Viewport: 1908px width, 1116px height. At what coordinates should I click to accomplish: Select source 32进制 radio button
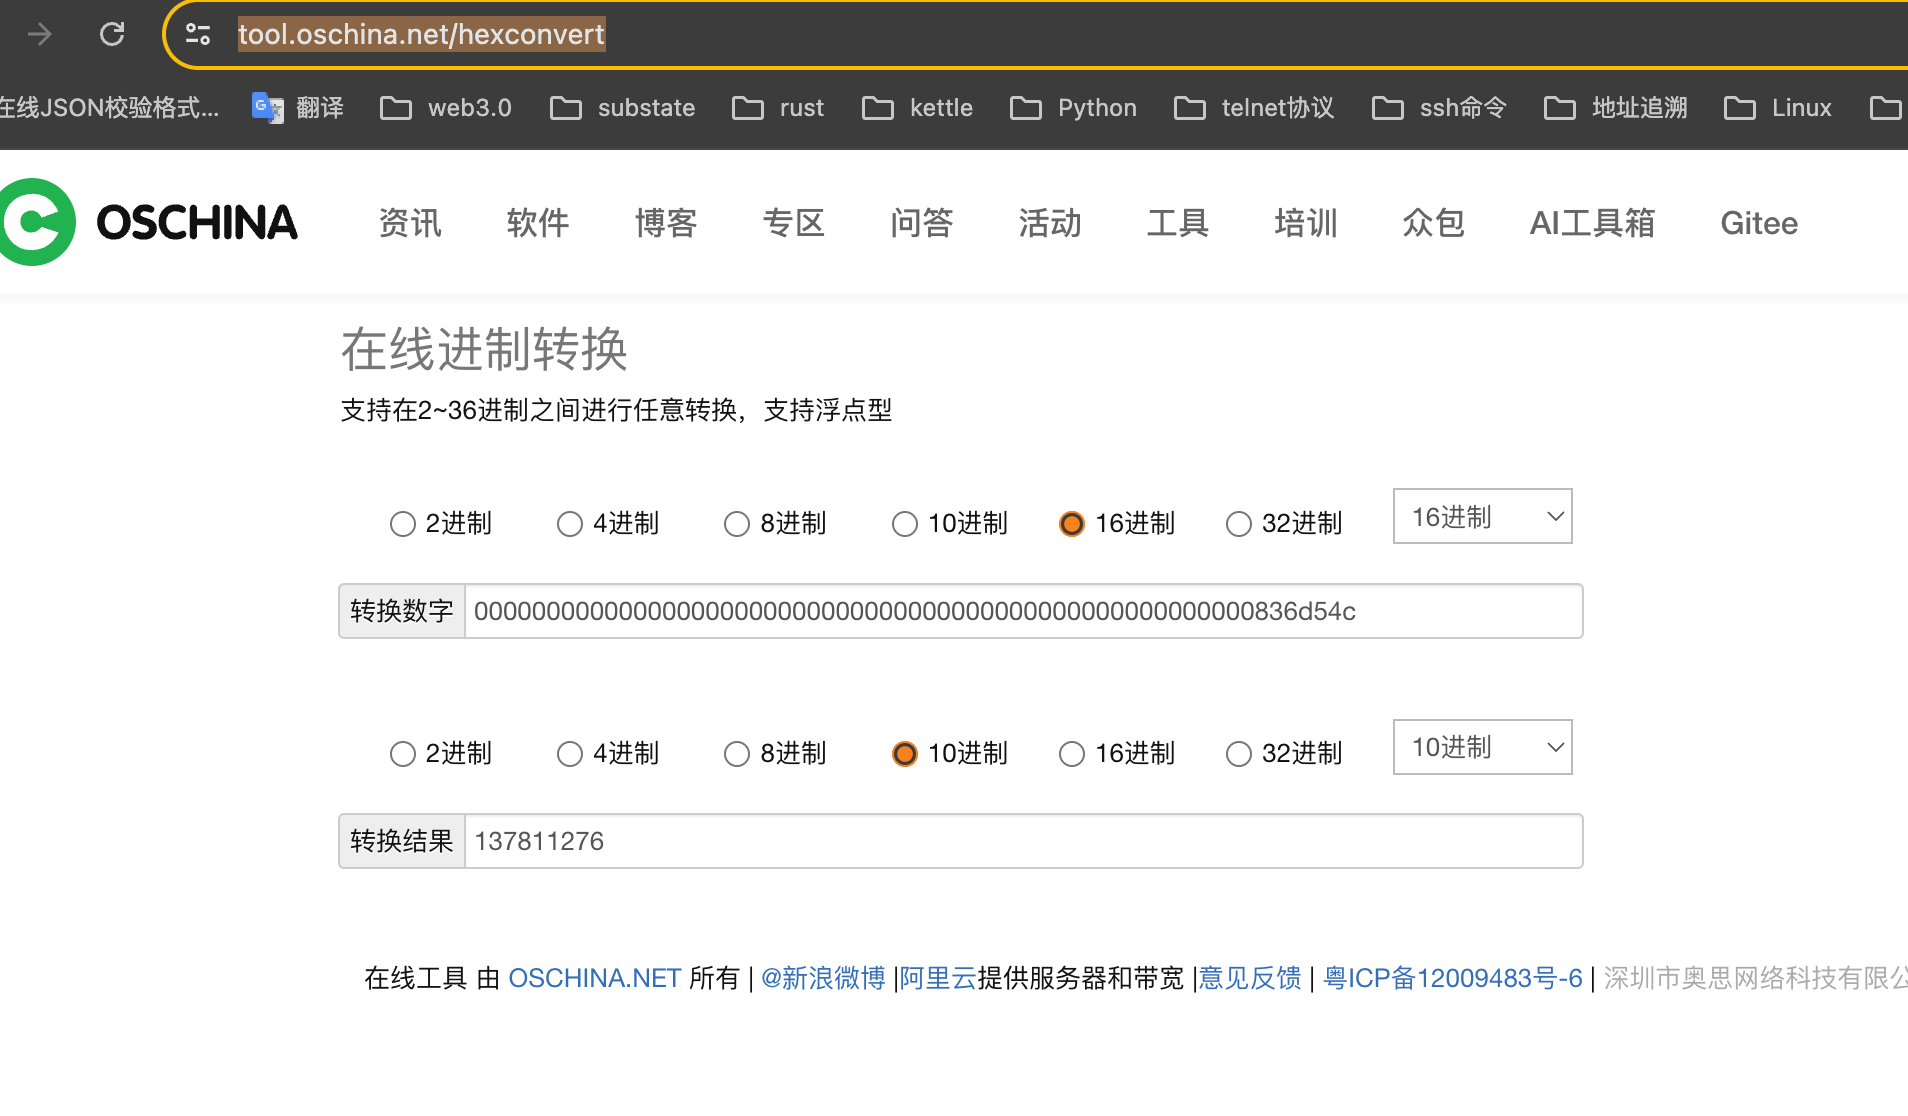click(1238, 524)
